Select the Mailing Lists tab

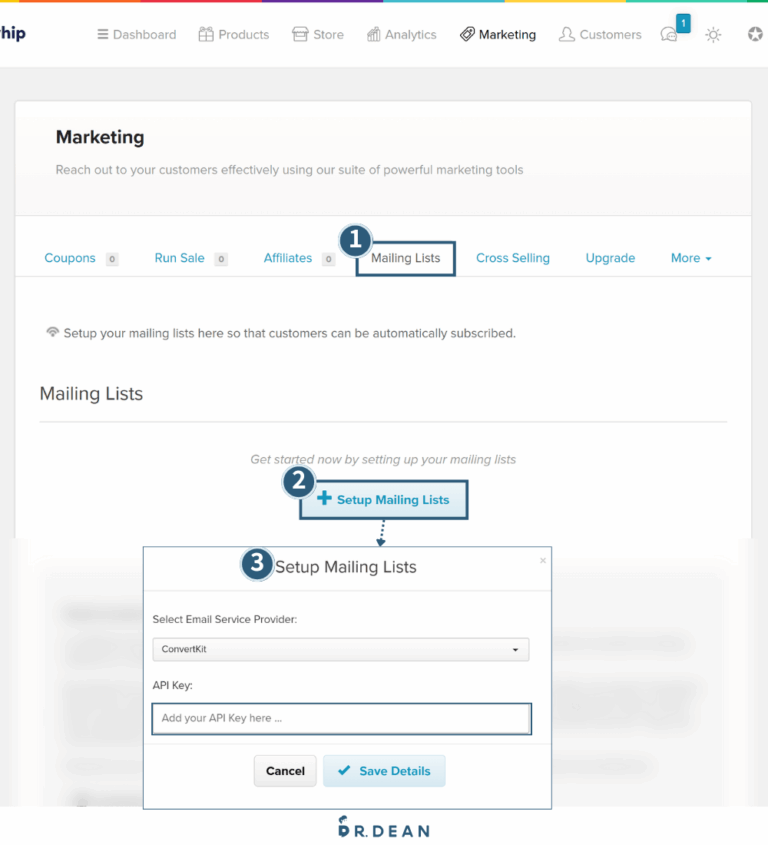(405, 258)
